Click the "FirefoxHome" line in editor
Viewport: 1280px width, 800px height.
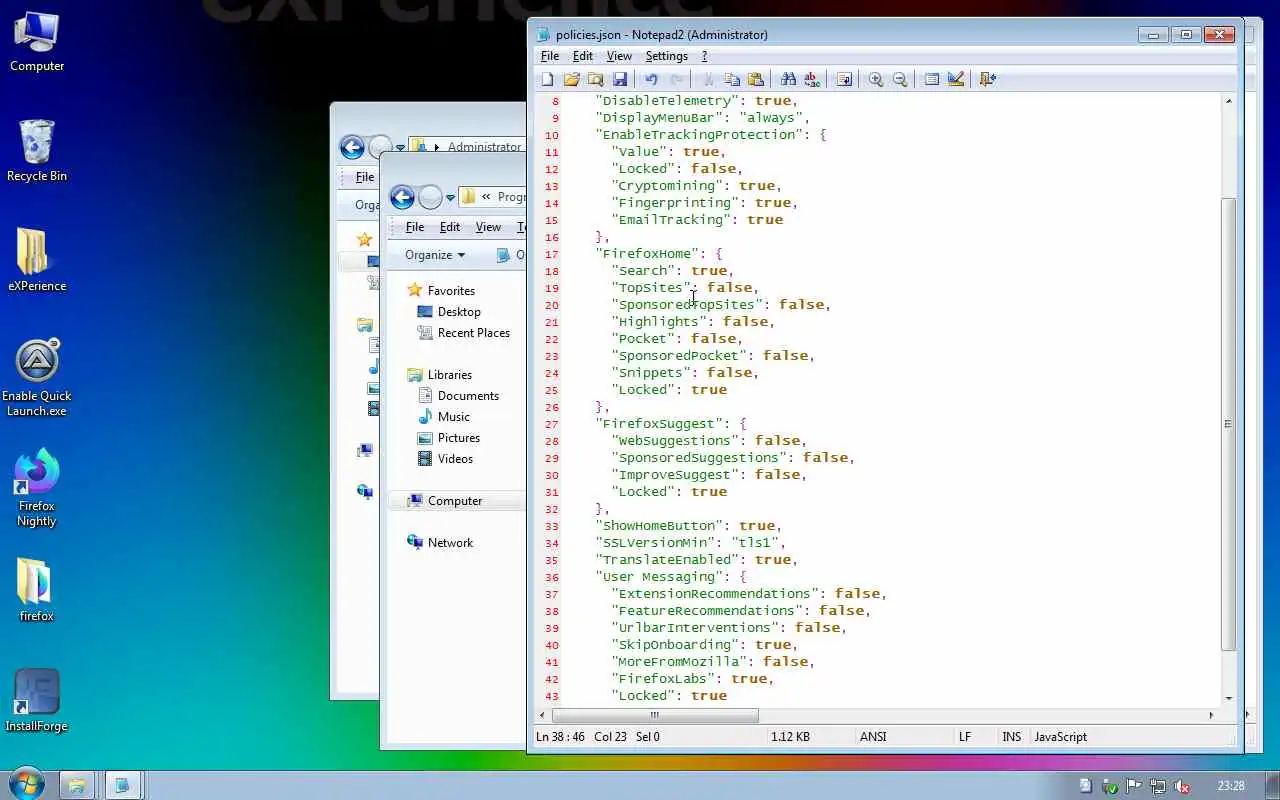coord(660,254)
